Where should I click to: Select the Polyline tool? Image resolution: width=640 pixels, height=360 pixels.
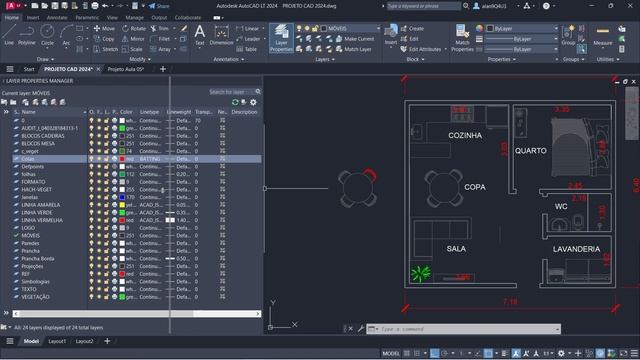[27, 35]
